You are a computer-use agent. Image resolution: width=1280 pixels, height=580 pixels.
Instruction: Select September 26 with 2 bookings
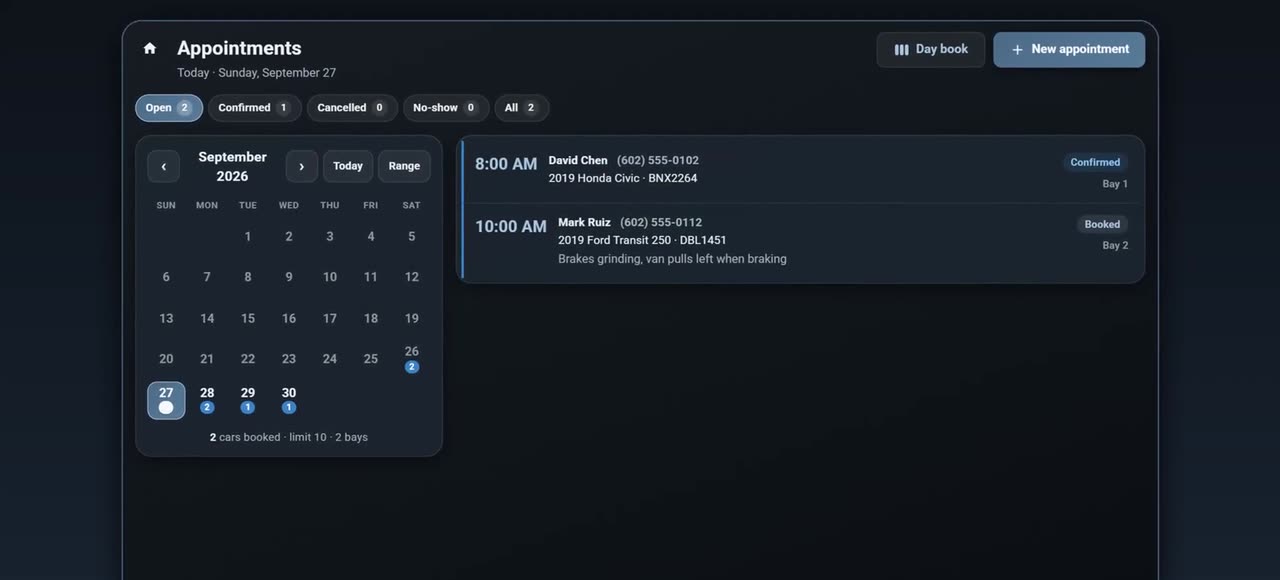pyautogui.click(x=412, y=359)
